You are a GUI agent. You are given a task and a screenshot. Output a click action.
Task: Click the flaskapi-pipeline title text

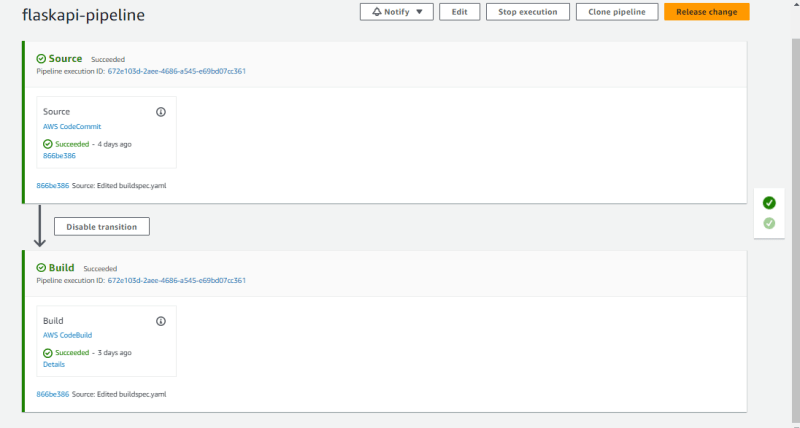pyautogui.click(x=83, y=15)
